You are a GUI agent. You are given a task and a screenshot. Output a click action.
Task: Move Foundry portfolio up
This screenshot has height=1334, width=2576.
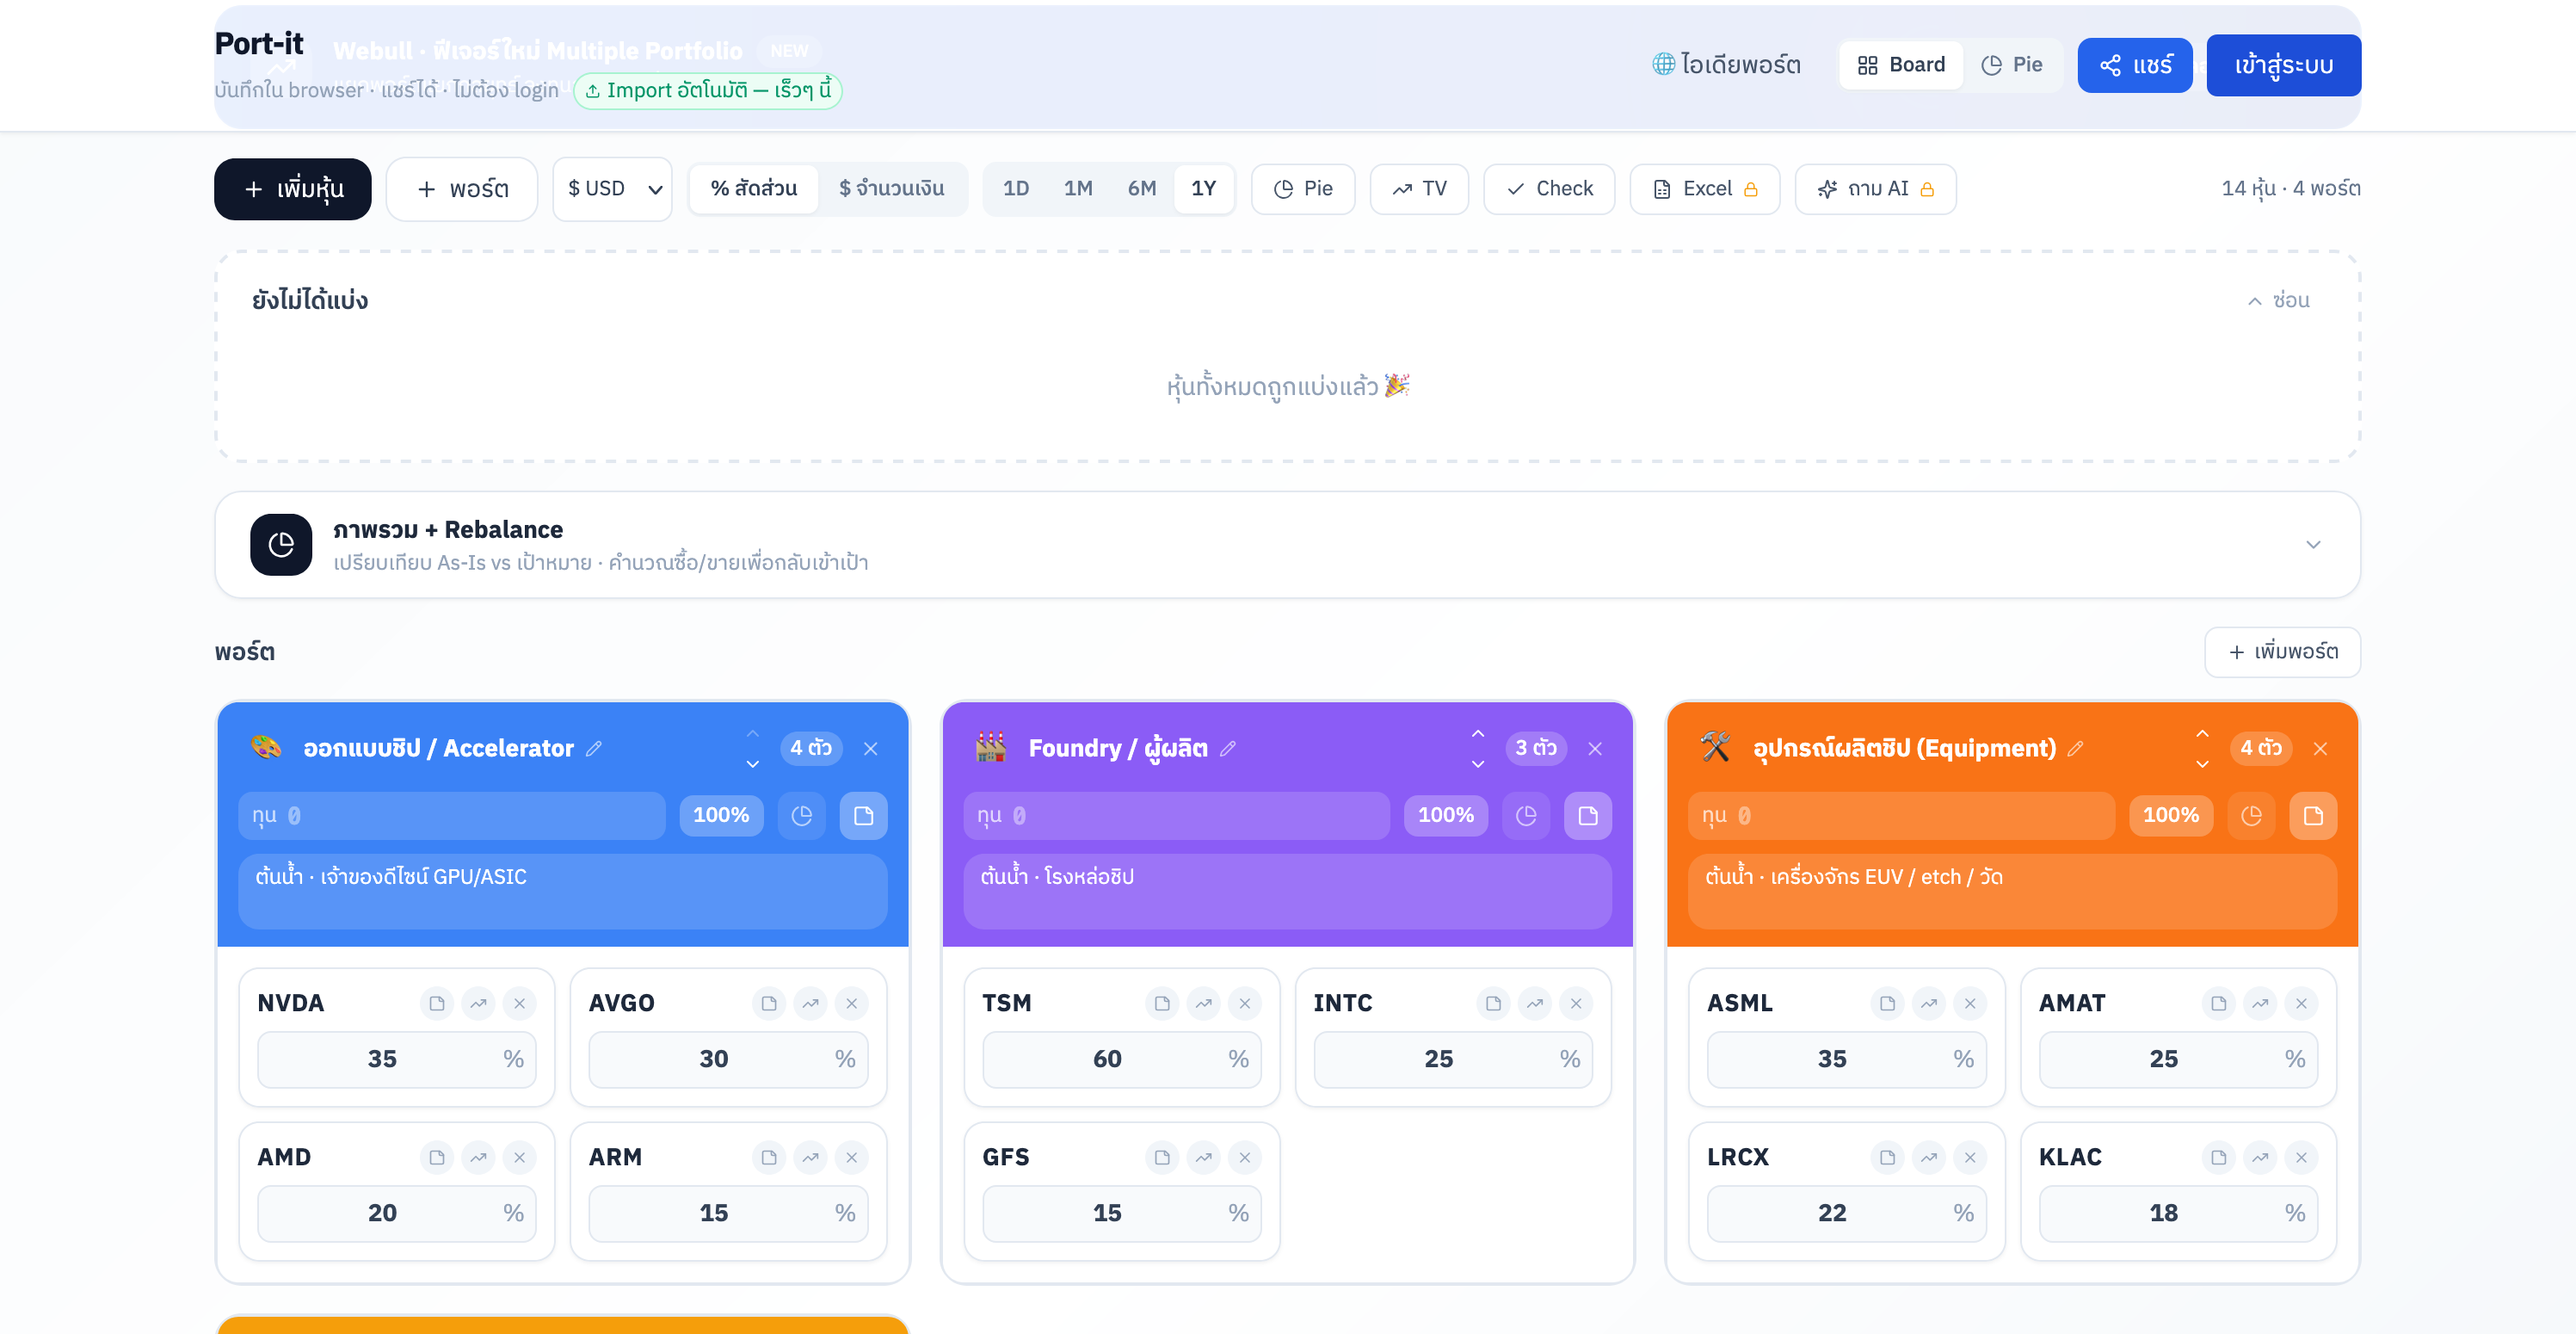1478,734
